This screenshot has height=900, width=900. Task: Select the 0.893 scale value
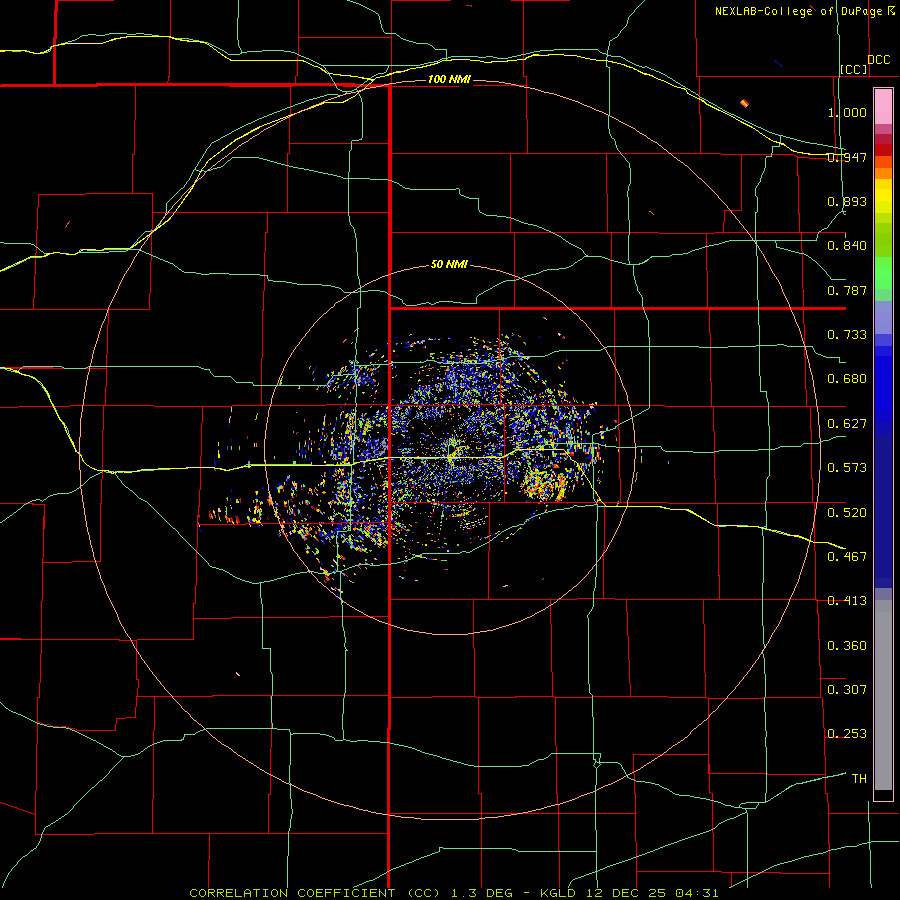coord(847,201)
